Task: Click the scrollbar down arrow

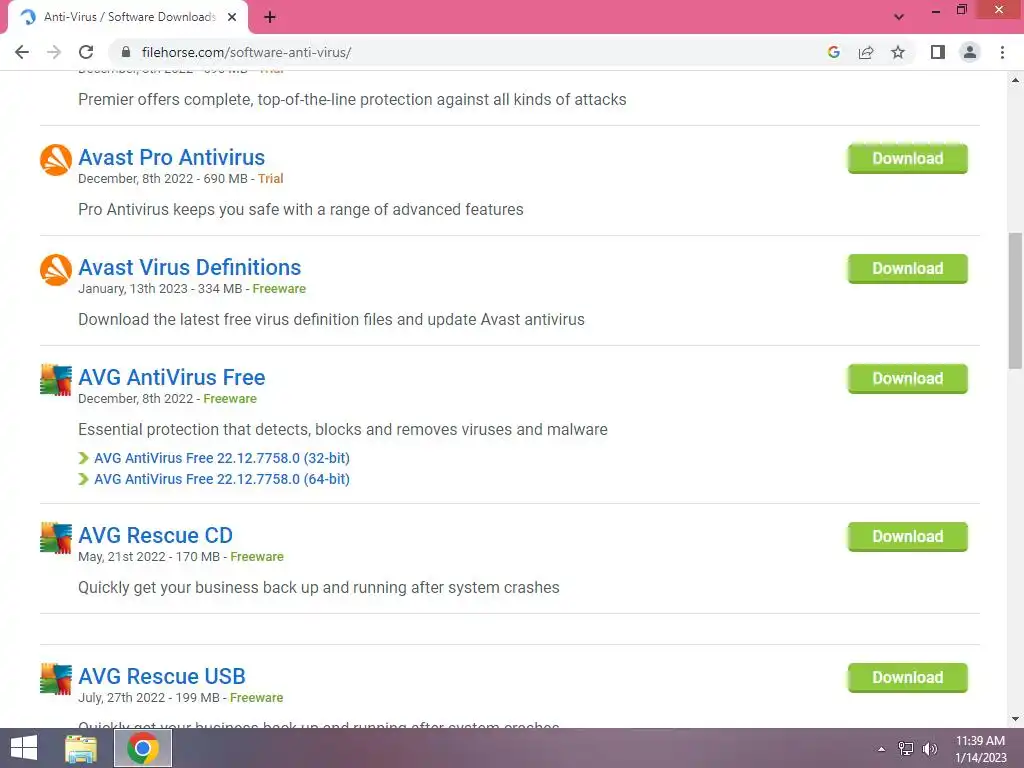Action: (x=1015, y=719)
